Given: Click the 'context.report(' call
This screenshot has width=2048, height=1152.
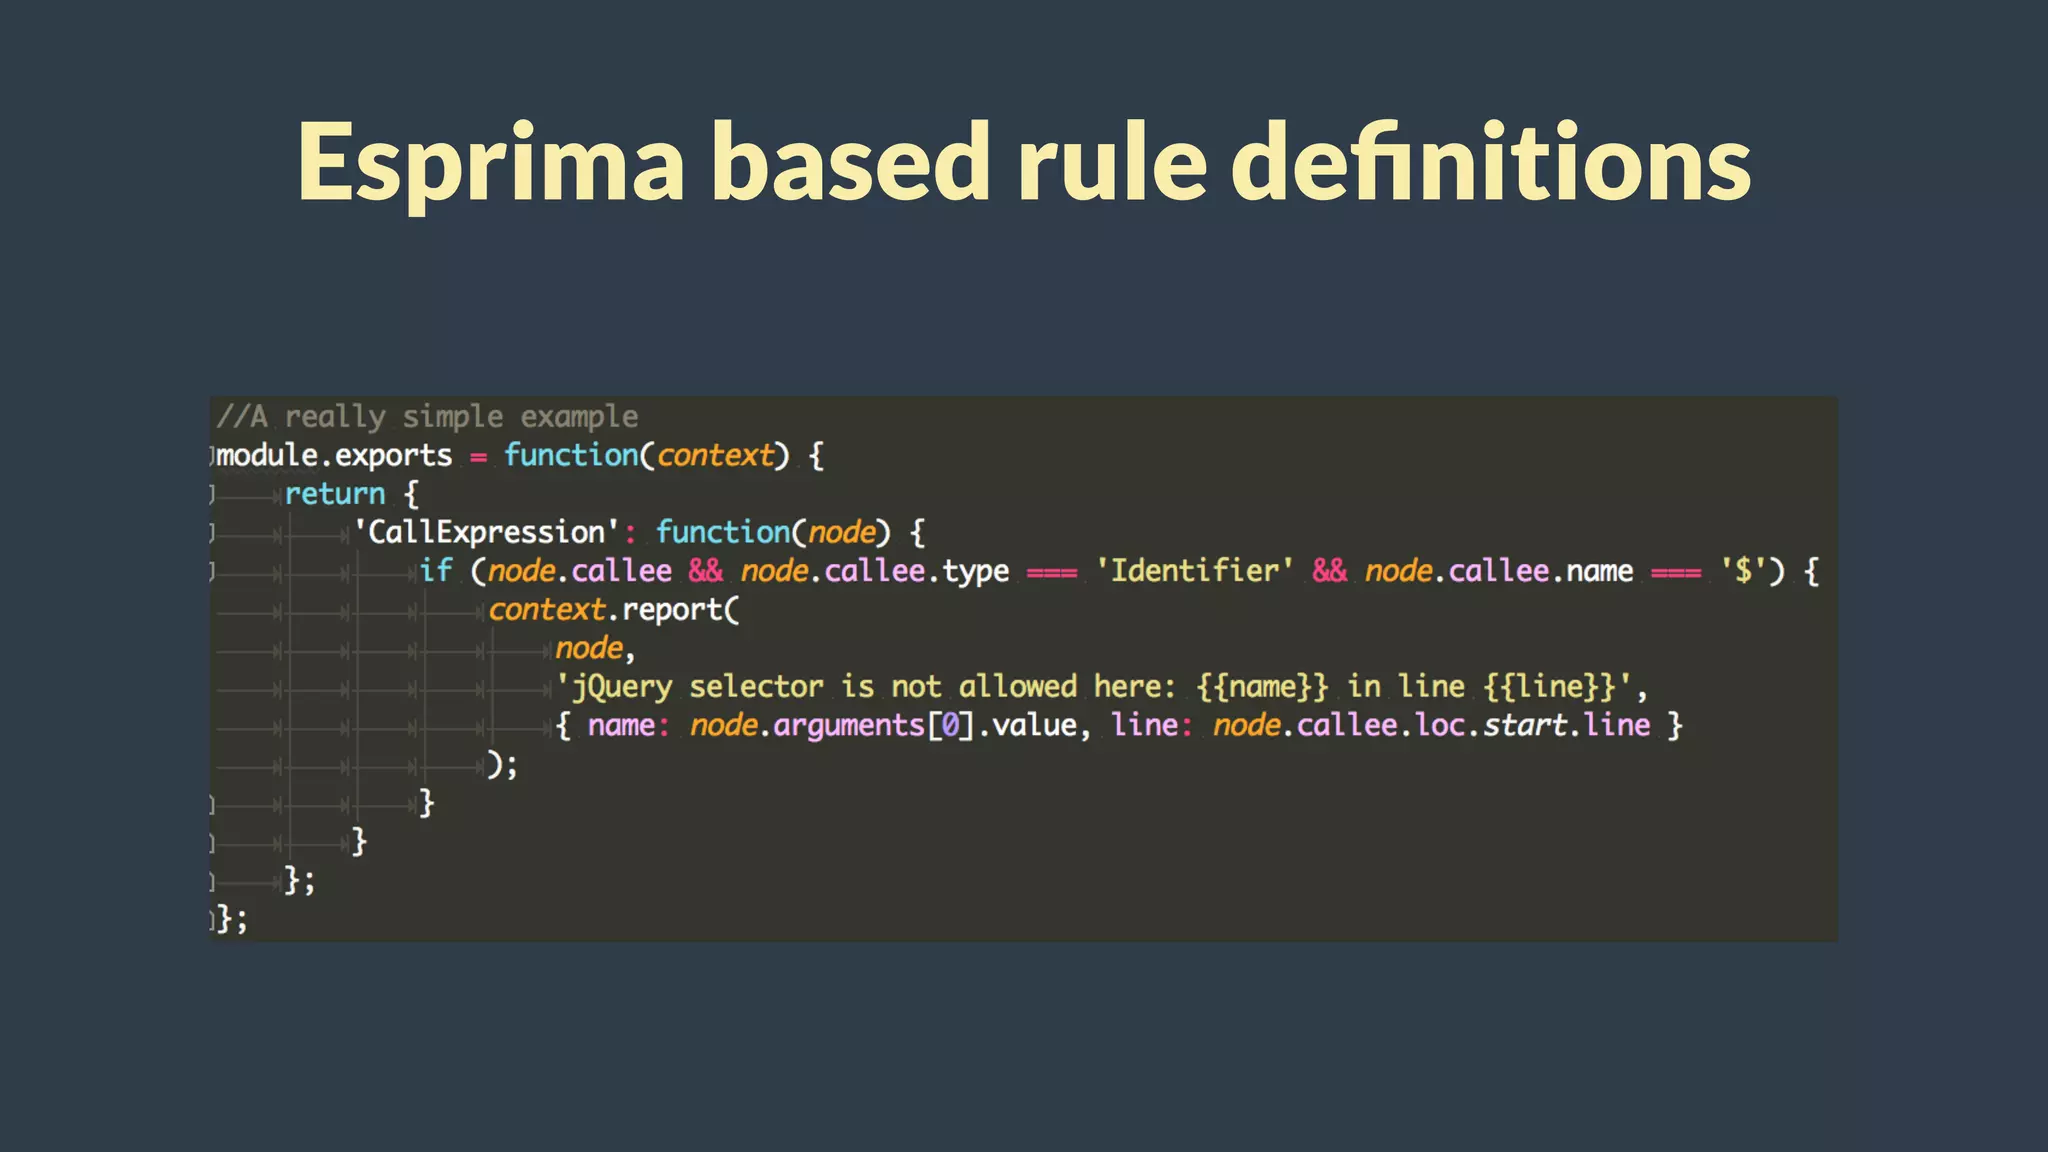Looking at the screenshot, I should [x=614, y=610].
